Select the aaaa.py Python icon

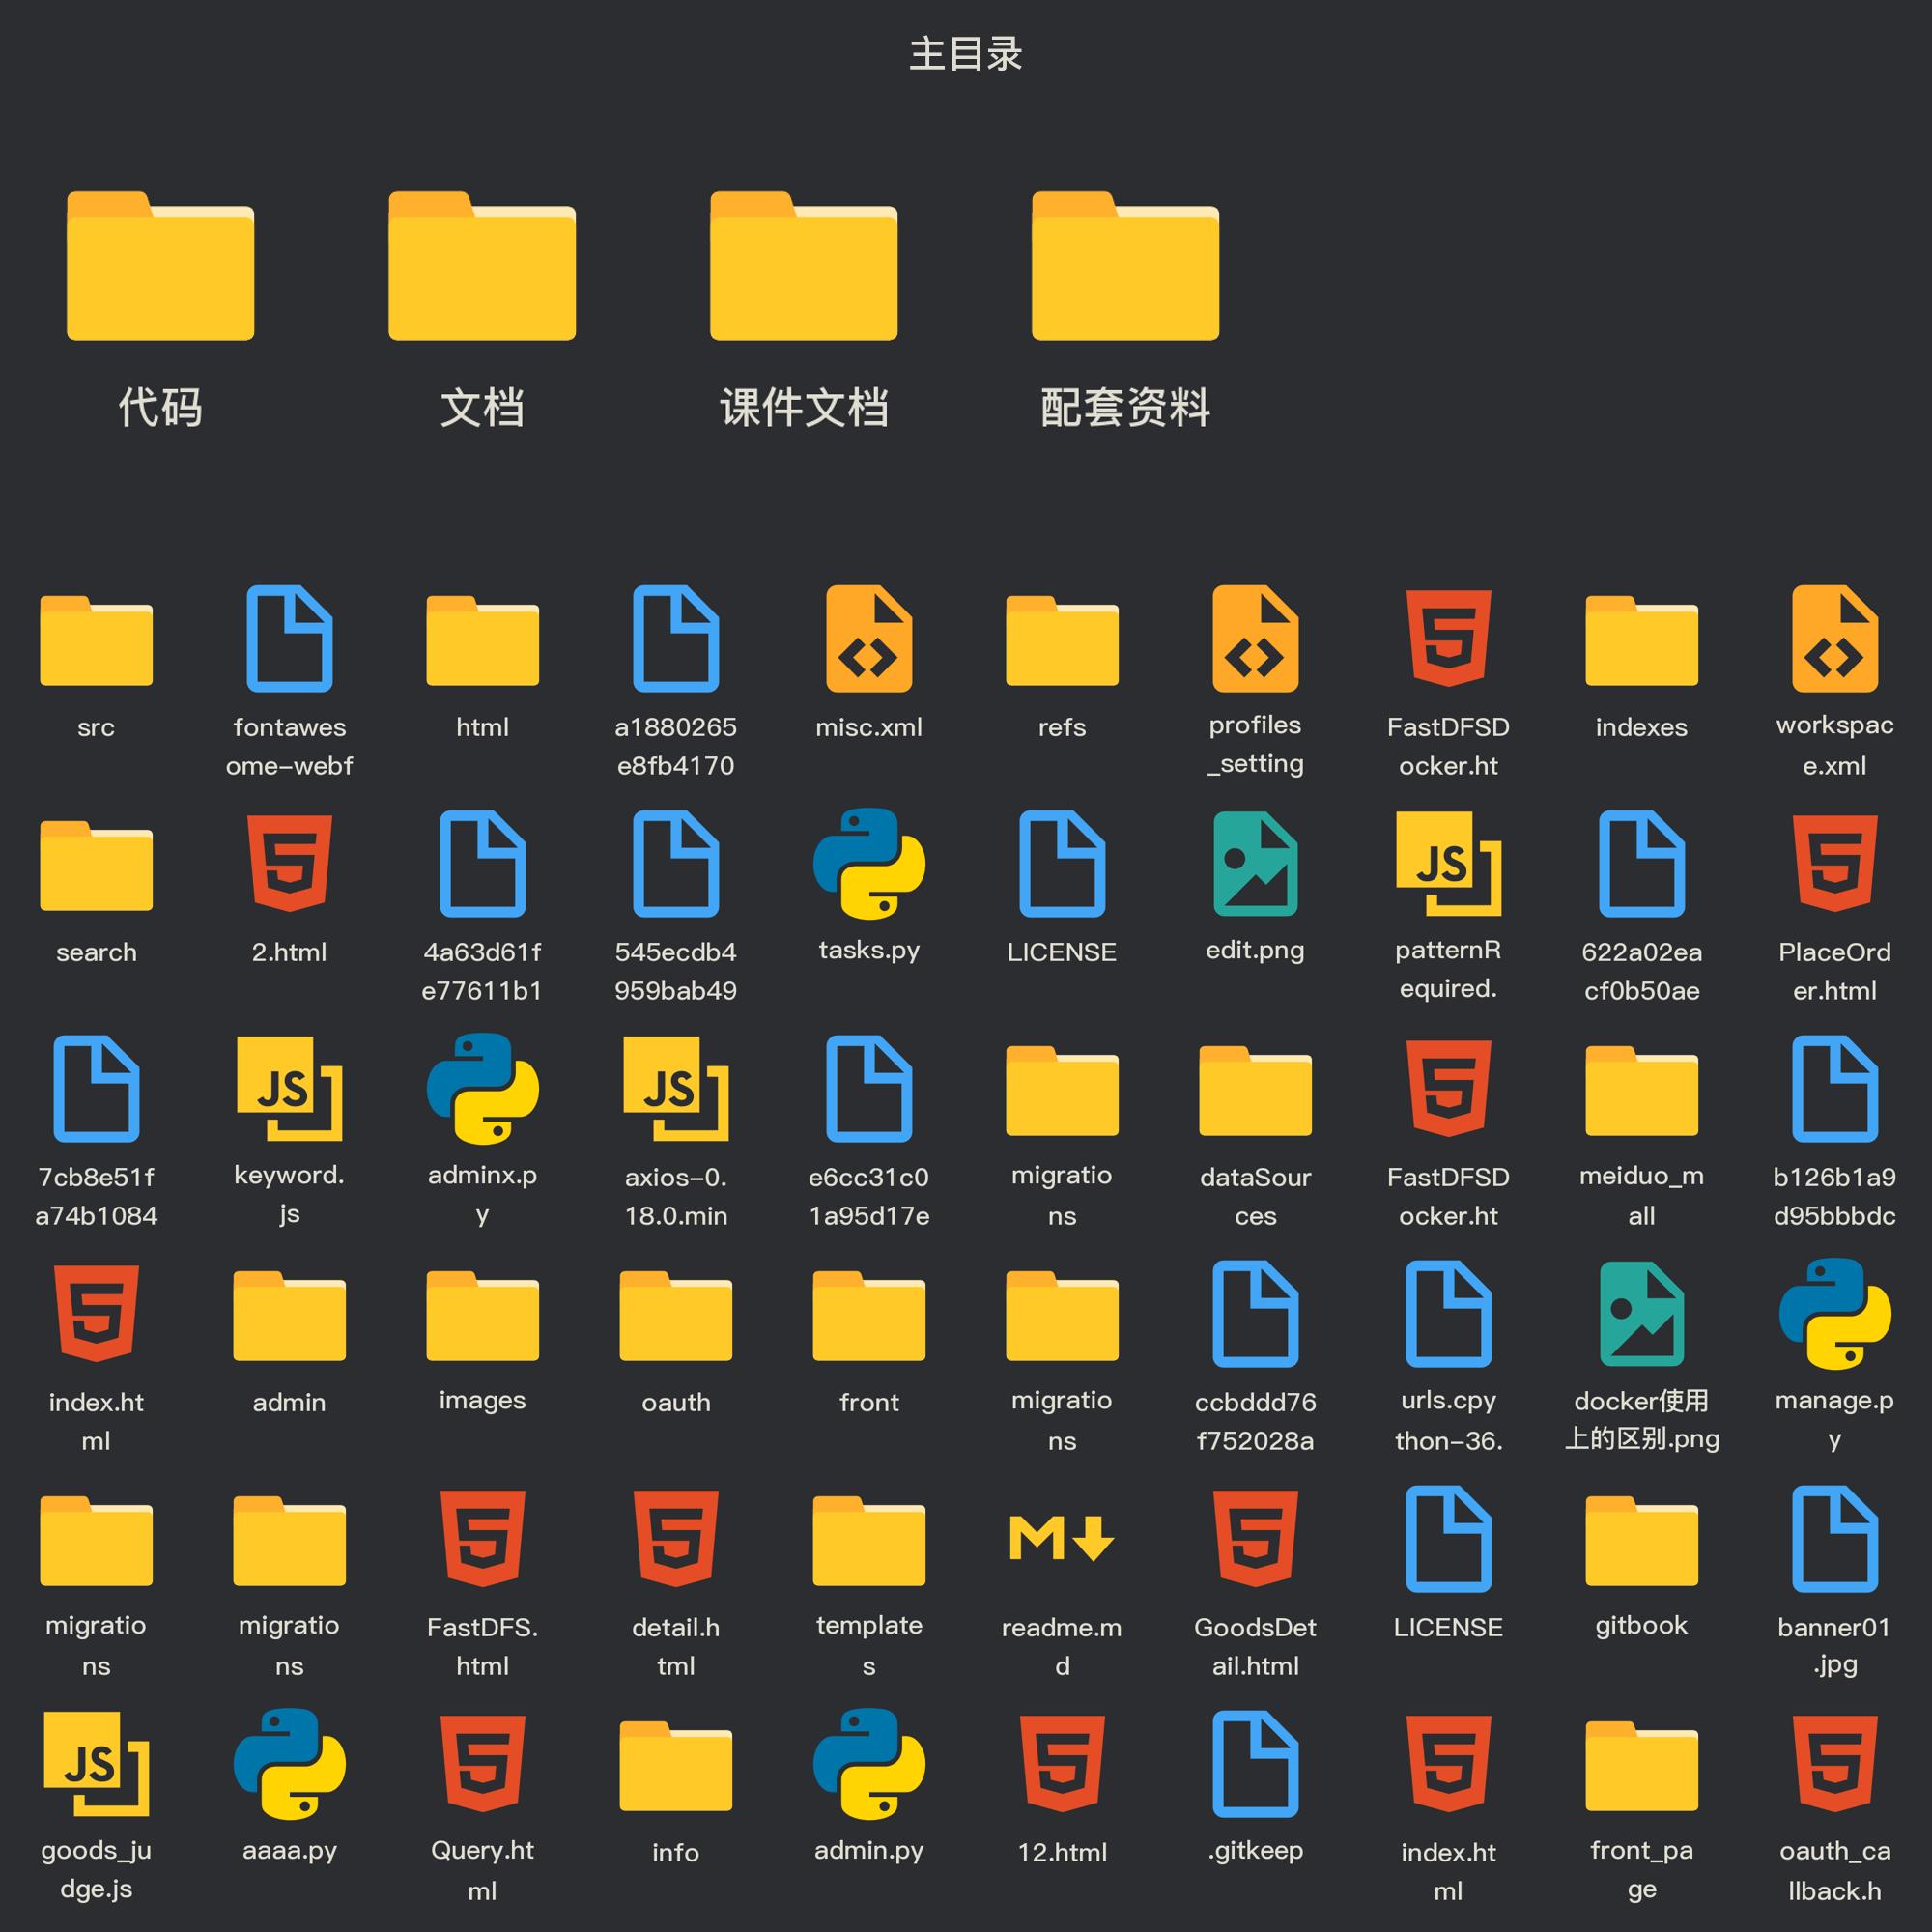pos(289,1763)
